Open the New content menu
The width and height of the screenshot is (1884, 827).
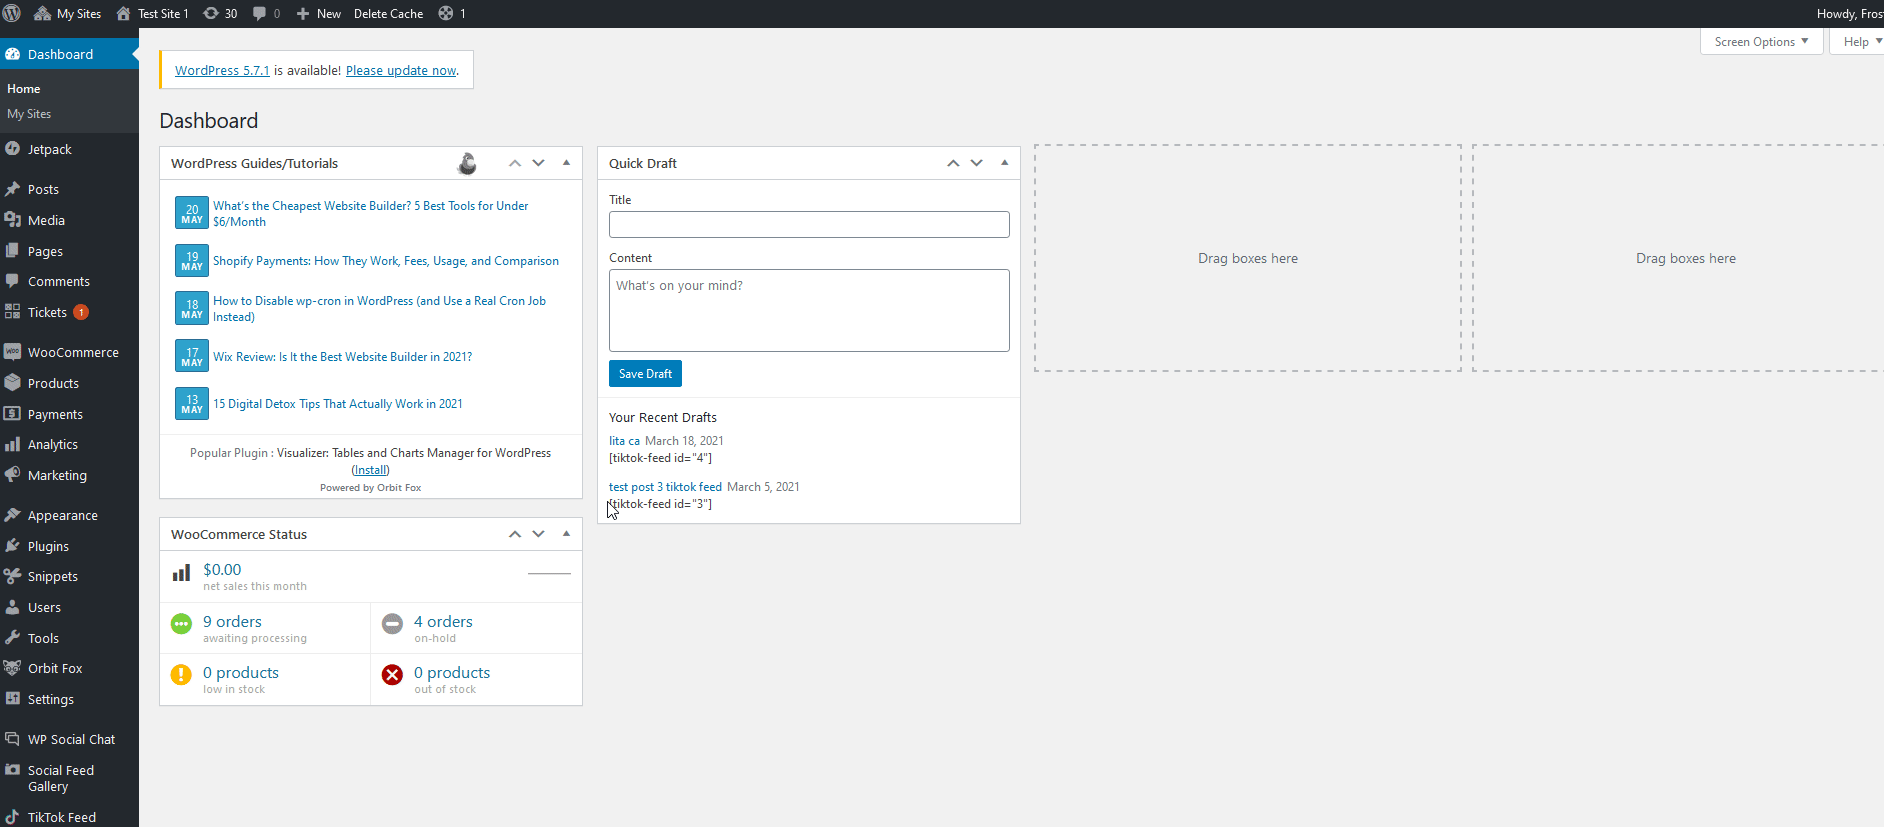coord(319,13)
